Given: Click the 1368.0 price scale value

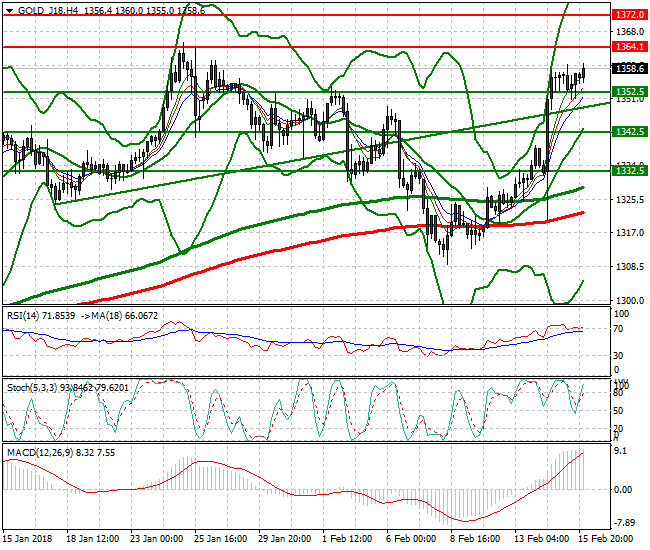Looking at the screenshot, I should pyautogui.click(x=630, y=32).
